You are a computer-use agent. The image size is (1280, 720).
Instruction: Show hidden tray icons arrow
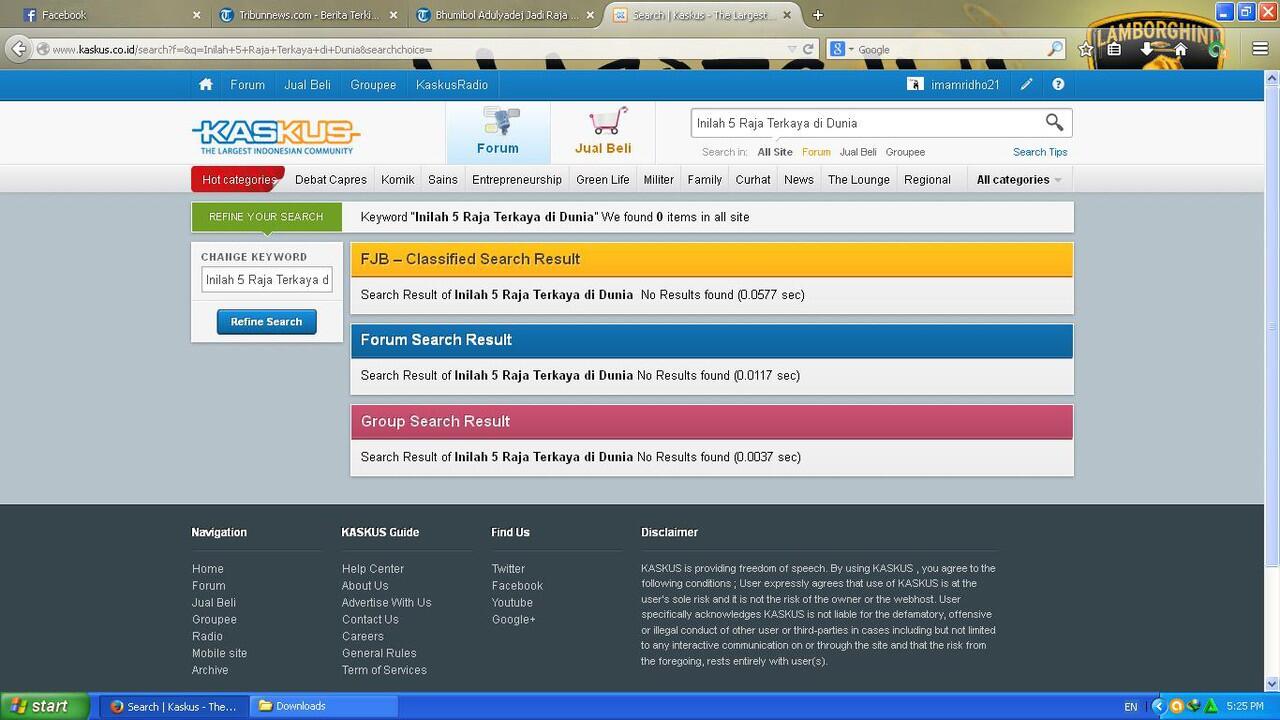1159,706
